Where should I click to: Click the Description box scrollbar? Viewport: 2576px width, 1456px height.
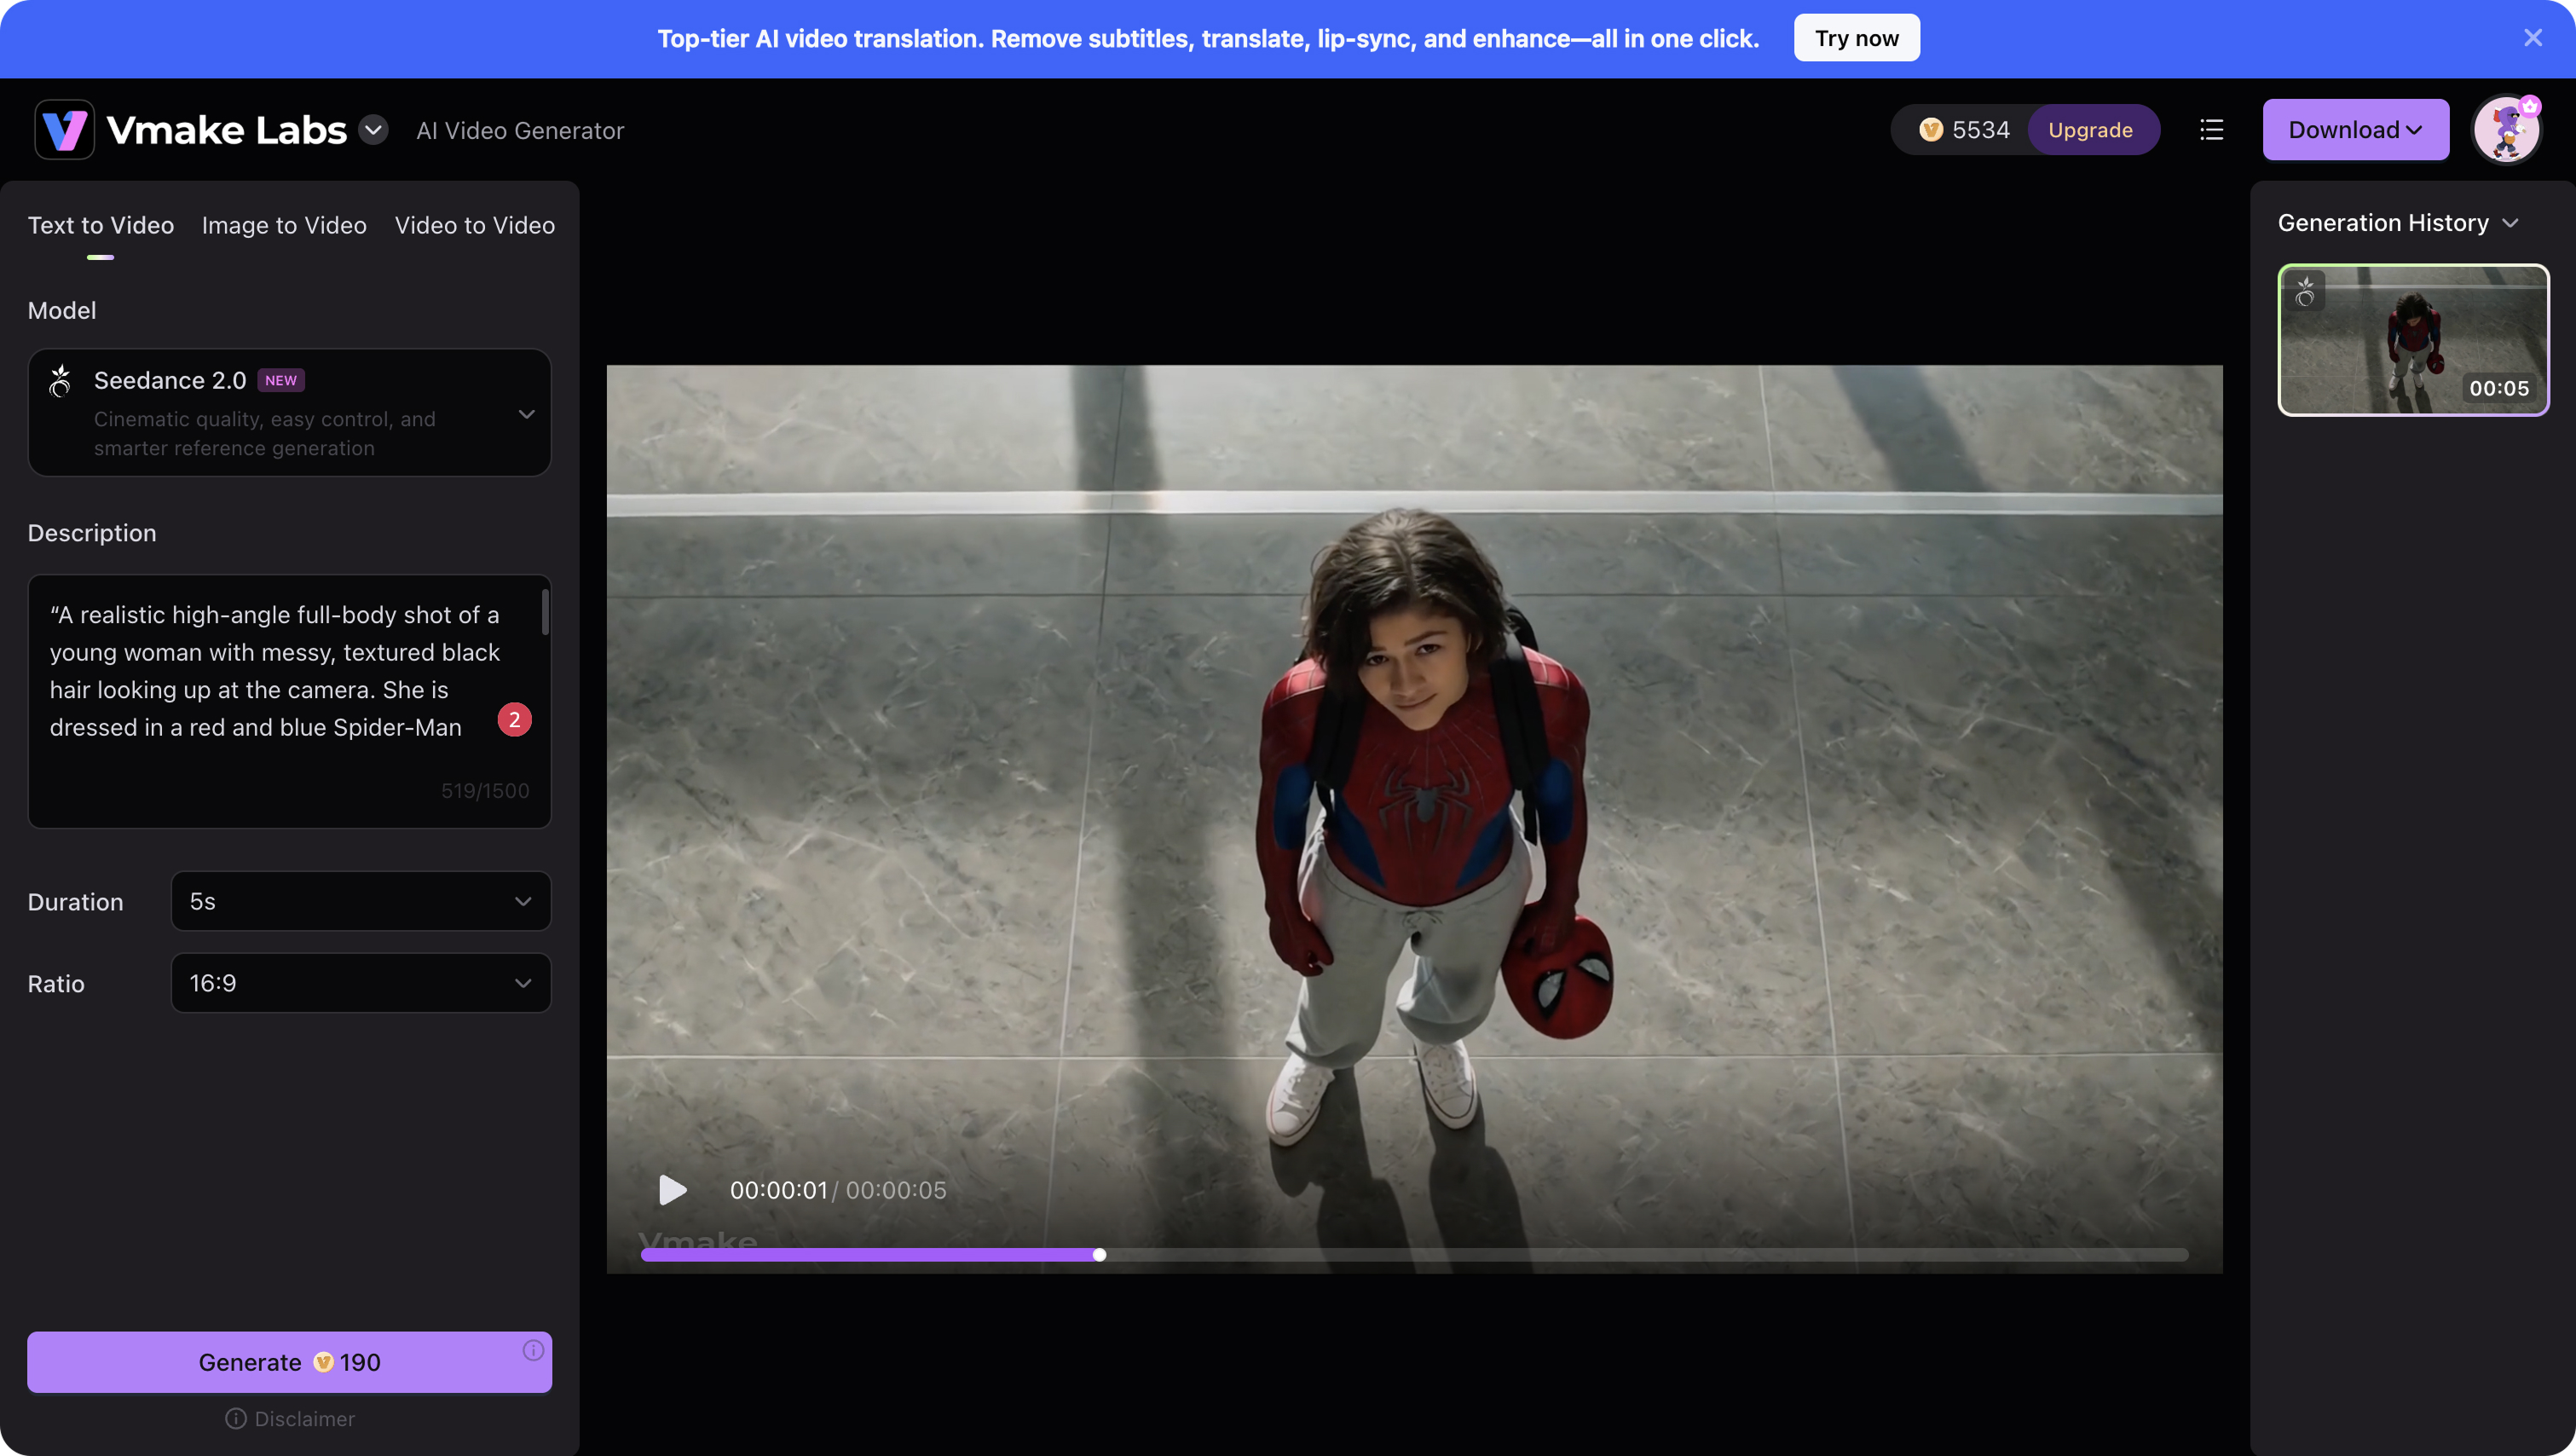[x=545, y=612]
